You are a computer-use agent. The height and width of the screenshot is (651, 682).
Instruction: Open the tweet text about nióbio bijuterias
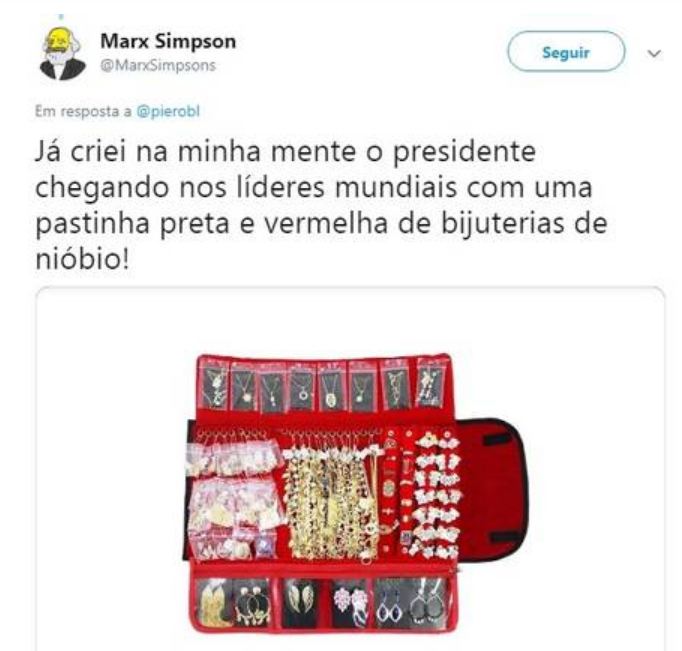pos(321,205)
